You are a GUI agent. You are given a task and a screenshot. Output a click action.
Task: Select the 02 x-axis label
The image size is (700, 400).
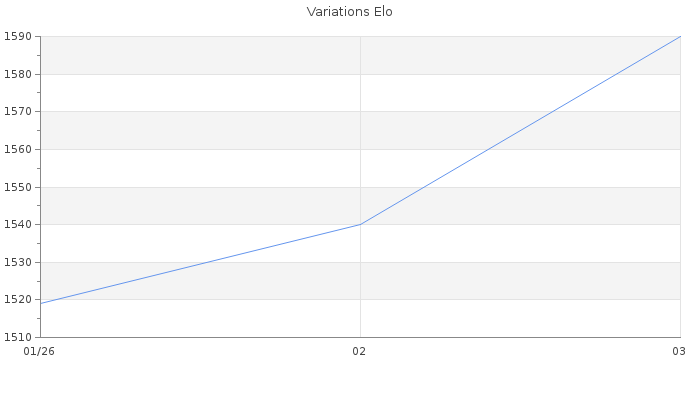[x=360, y=350]
